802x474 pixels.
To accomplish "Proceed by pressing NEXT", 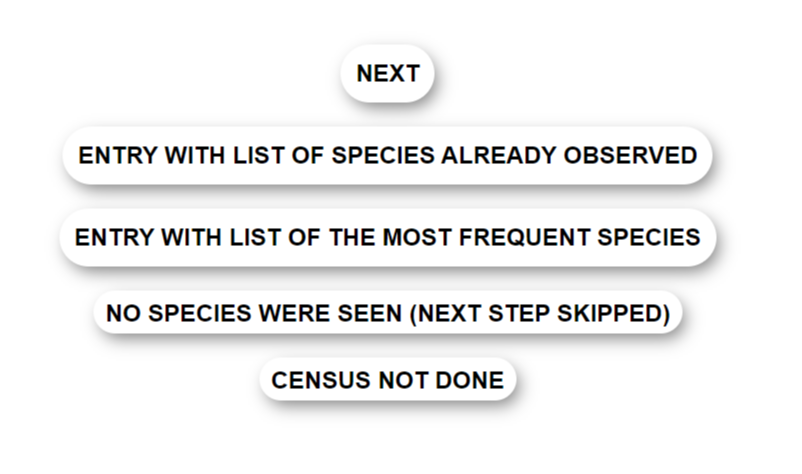I will coord(387,74).
